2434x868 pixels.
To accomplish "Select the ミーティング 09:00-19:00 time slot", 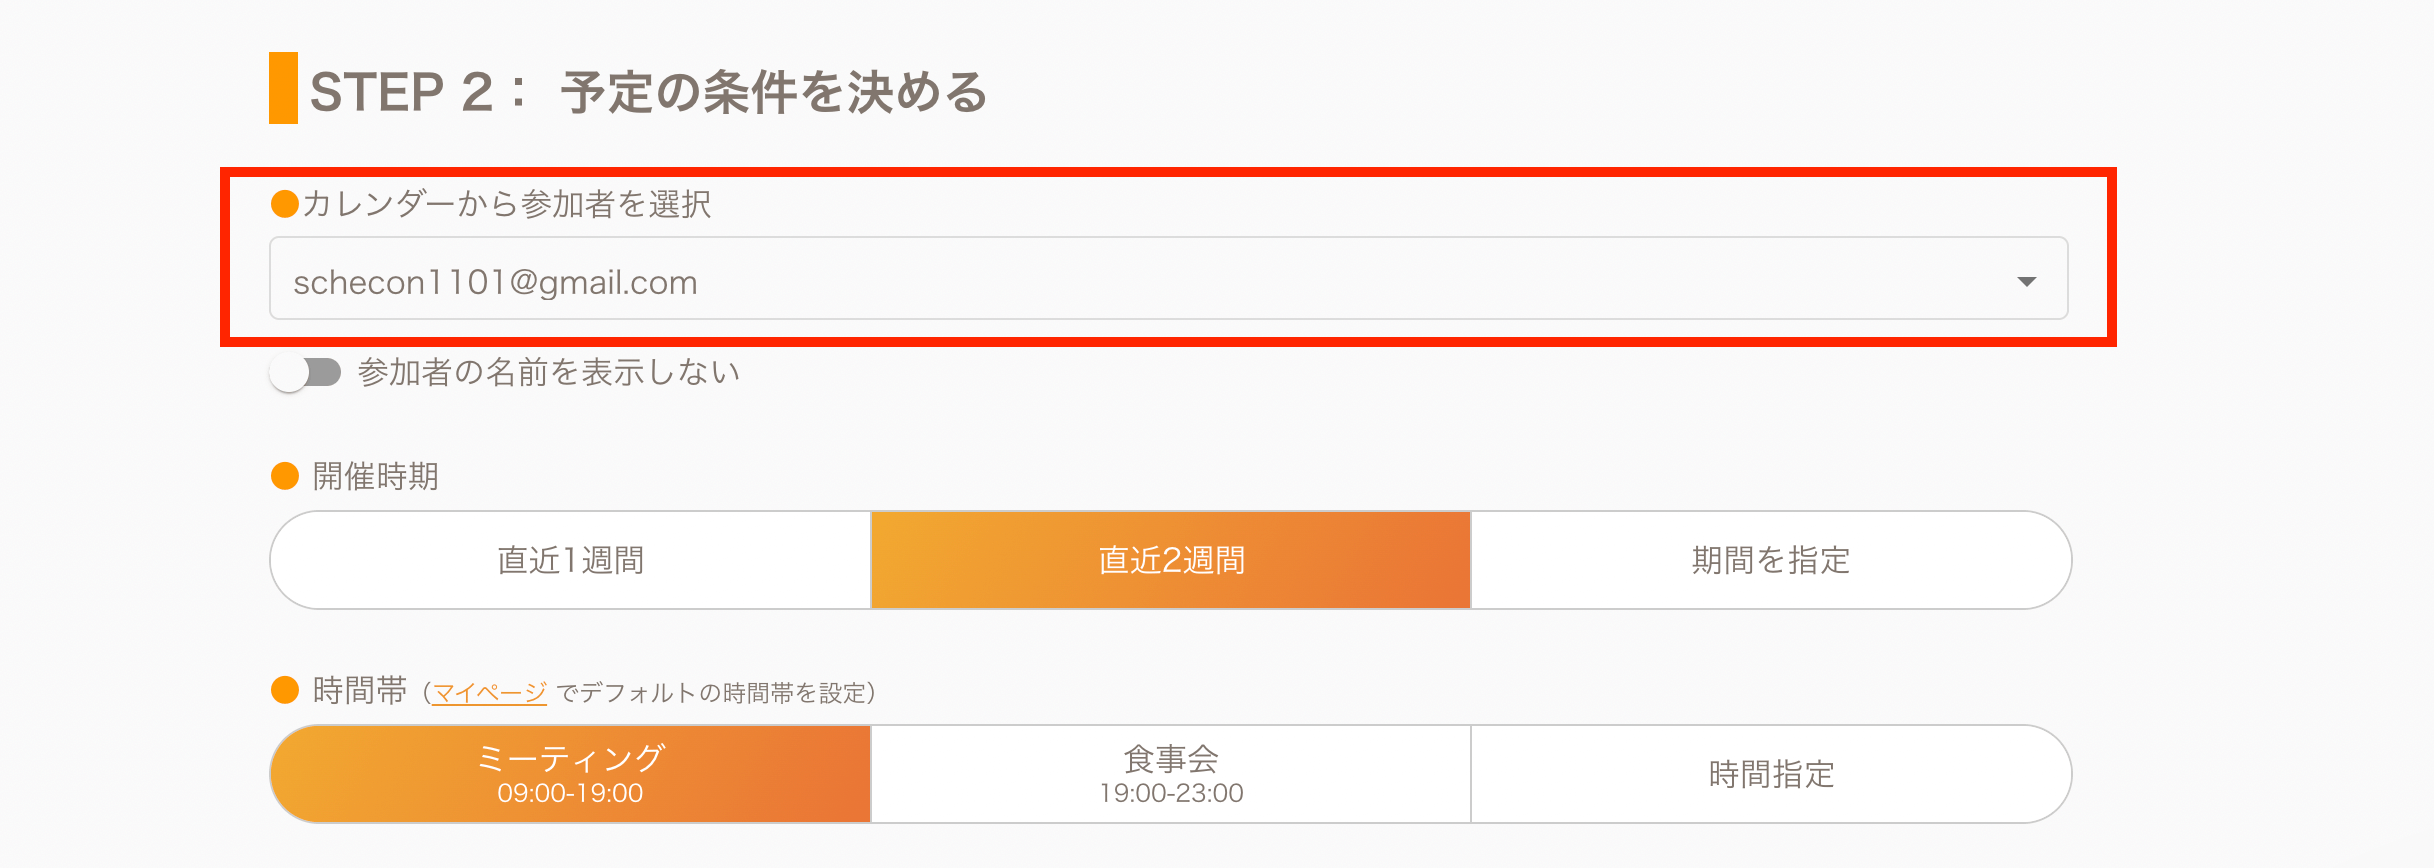I will click(x=571, y=774).
